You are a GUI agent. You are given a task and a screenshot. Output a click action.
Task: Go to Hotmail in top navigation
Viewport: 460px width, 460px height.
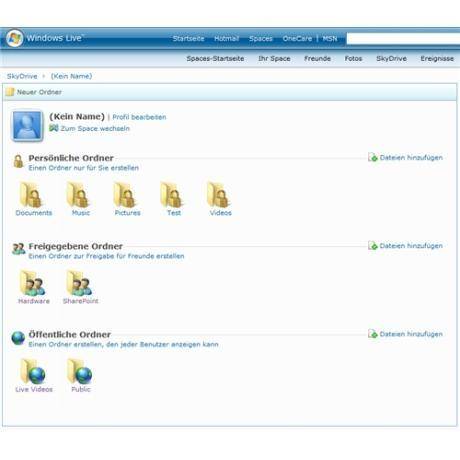(226, 39)
